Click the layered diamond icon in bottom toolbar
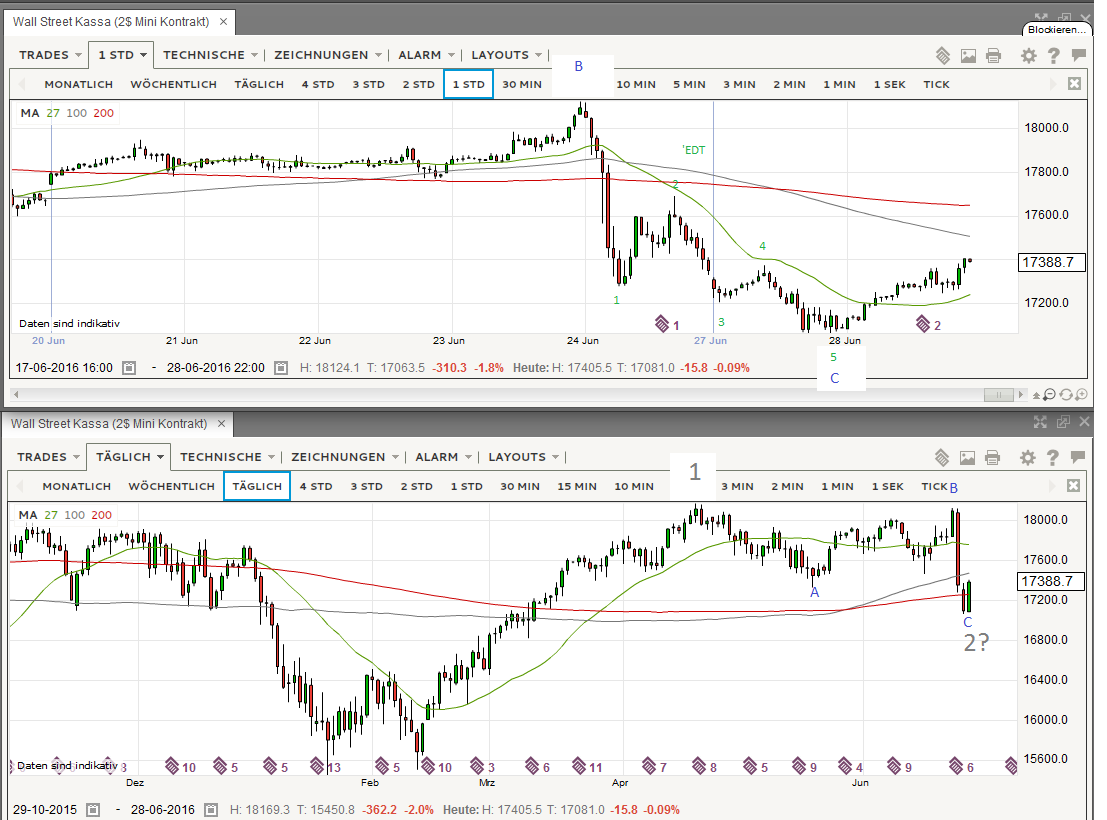 [943, 457]
